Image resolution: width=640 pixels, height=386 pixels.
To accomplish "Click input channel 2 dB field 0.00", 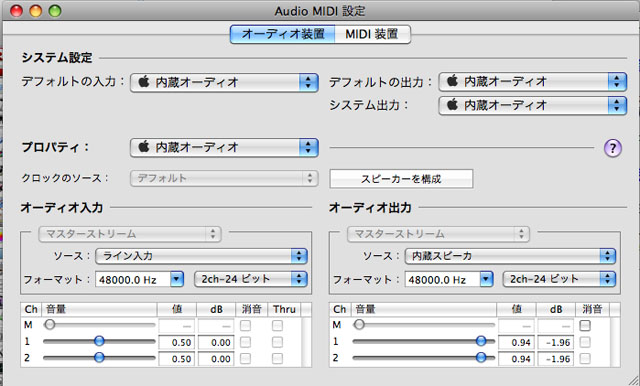I will pyautogui.click(x=216, y=359).
